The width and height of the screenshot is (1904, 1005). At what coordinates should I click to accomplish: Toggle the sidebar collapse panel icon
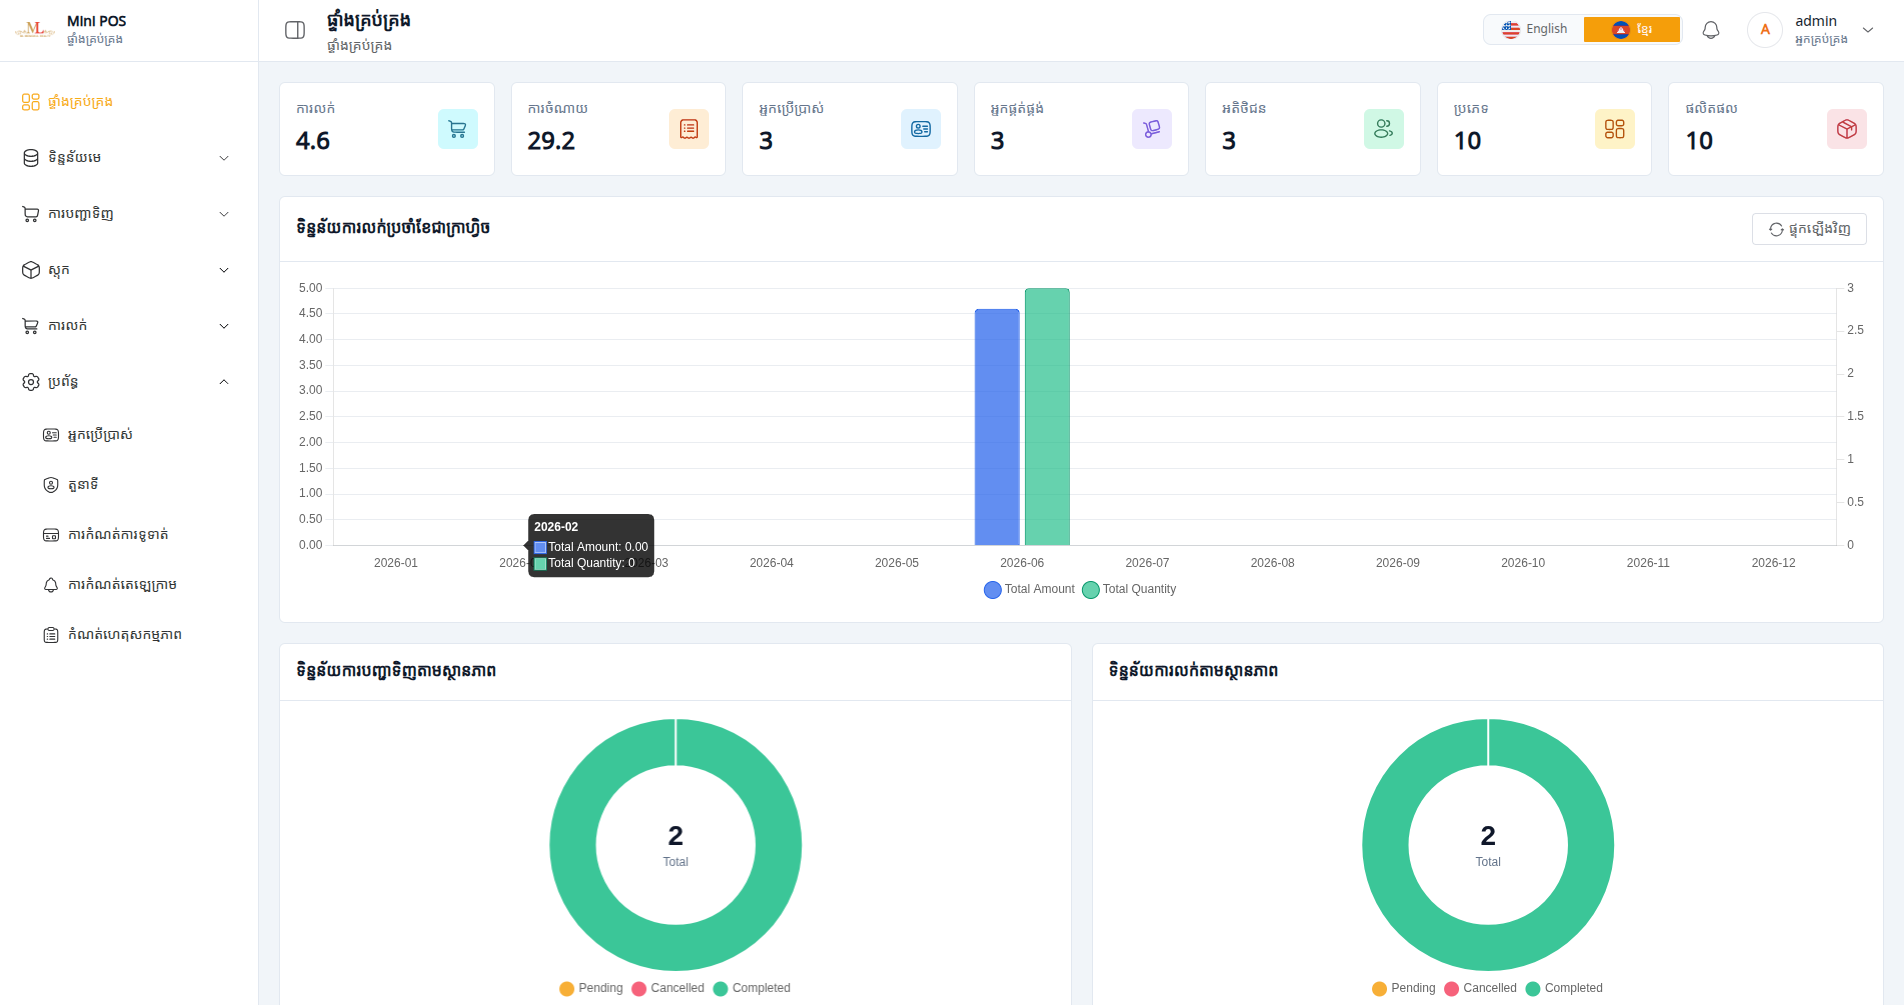coord(295,30)
